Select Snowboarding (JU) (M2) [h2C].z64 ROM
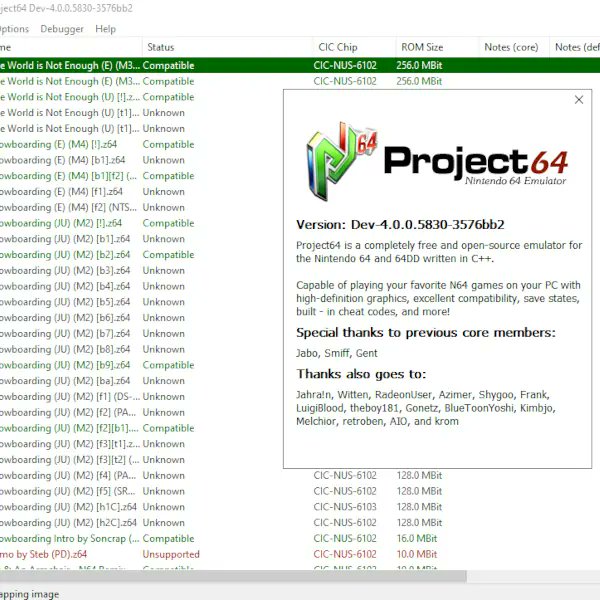 68,523
